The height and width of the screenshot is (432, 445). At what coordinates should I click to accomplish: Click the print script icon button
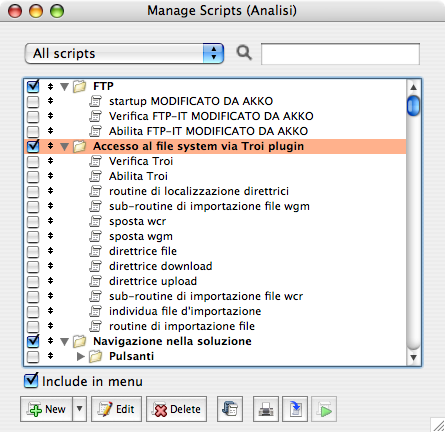click(x=266, y=409)
